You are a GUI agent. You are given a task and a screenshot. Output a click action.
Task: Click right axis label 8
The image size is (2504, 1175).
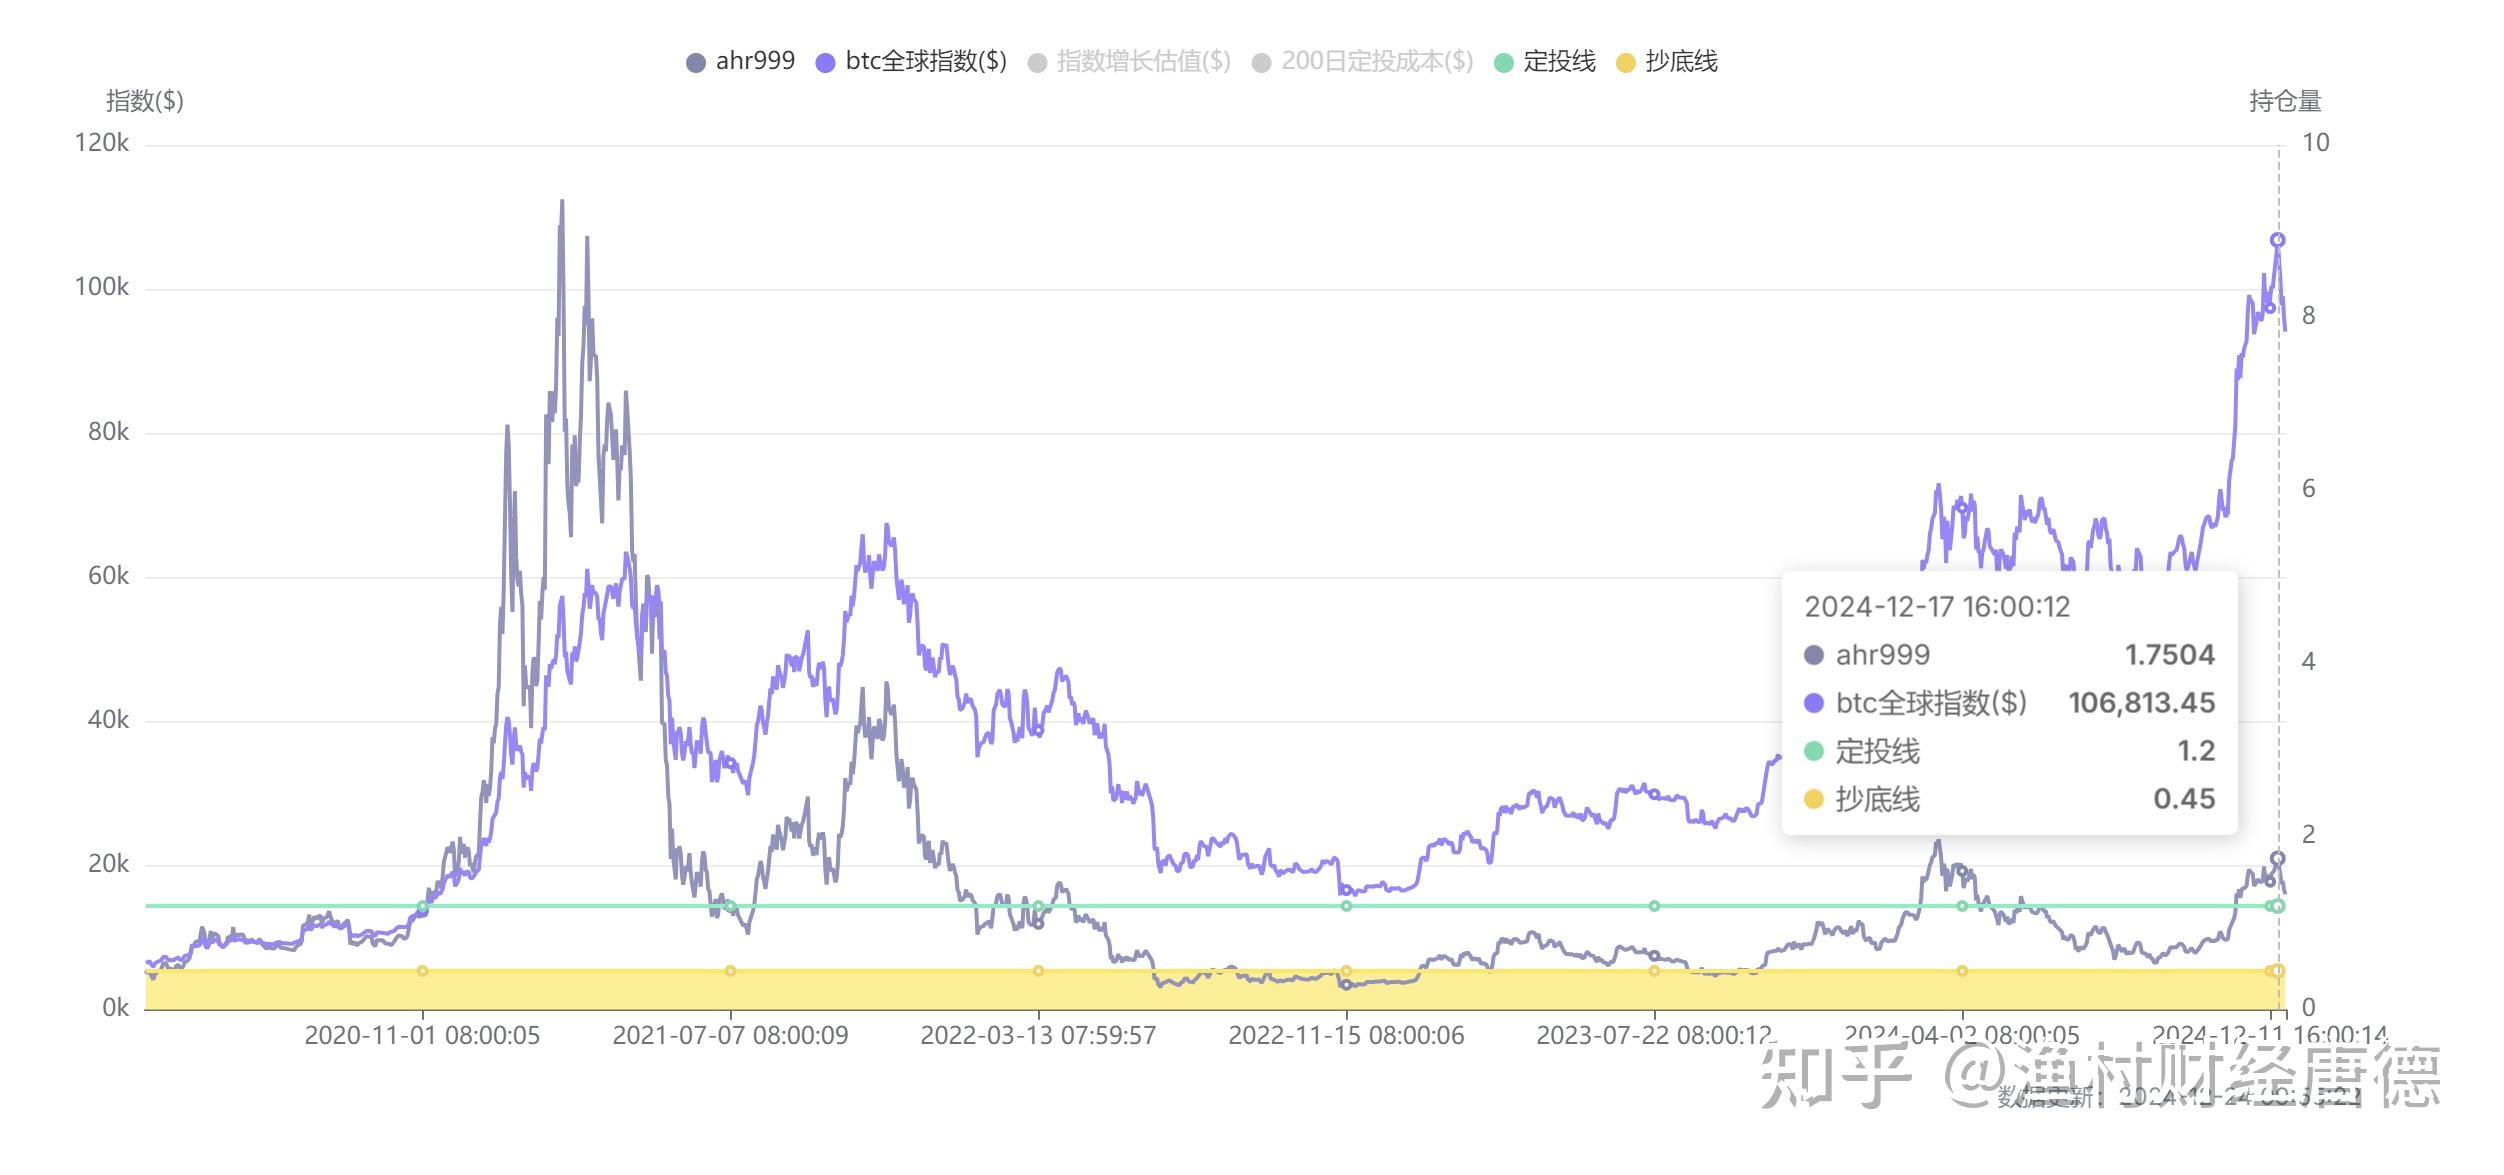pos(2308,316)
